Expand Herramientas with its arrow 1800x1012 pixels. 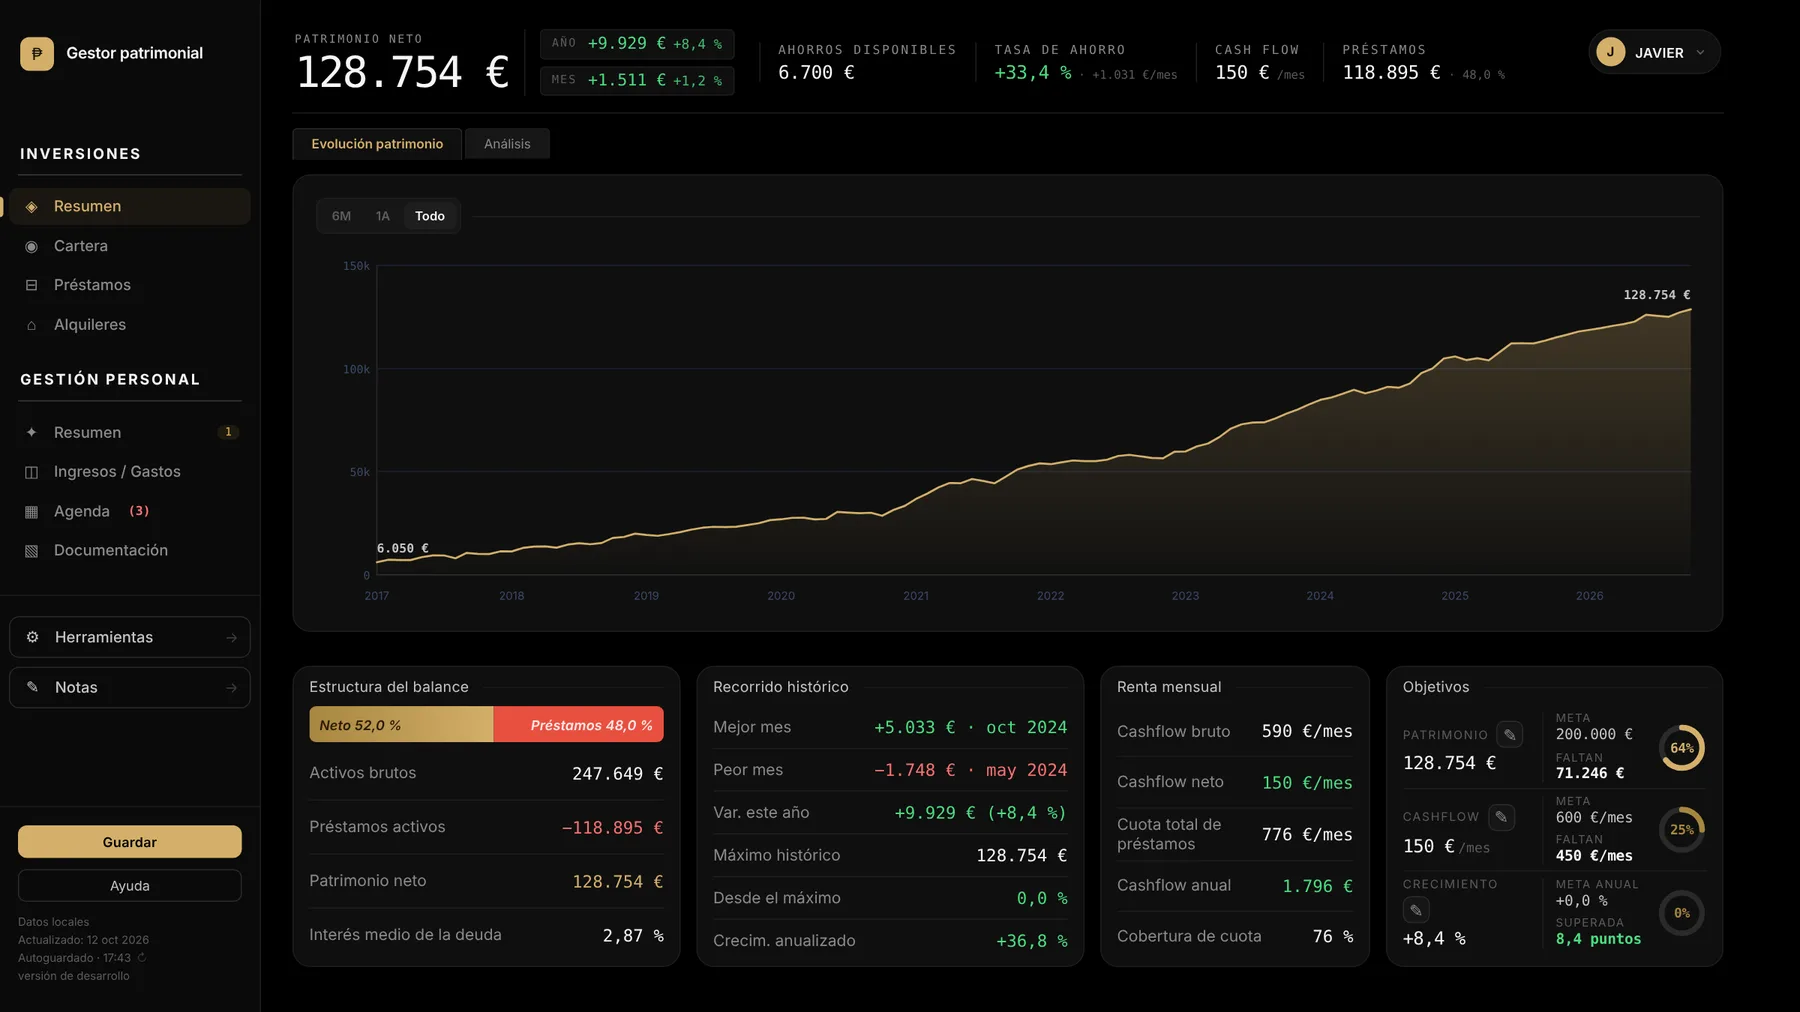tap(231, 637)
